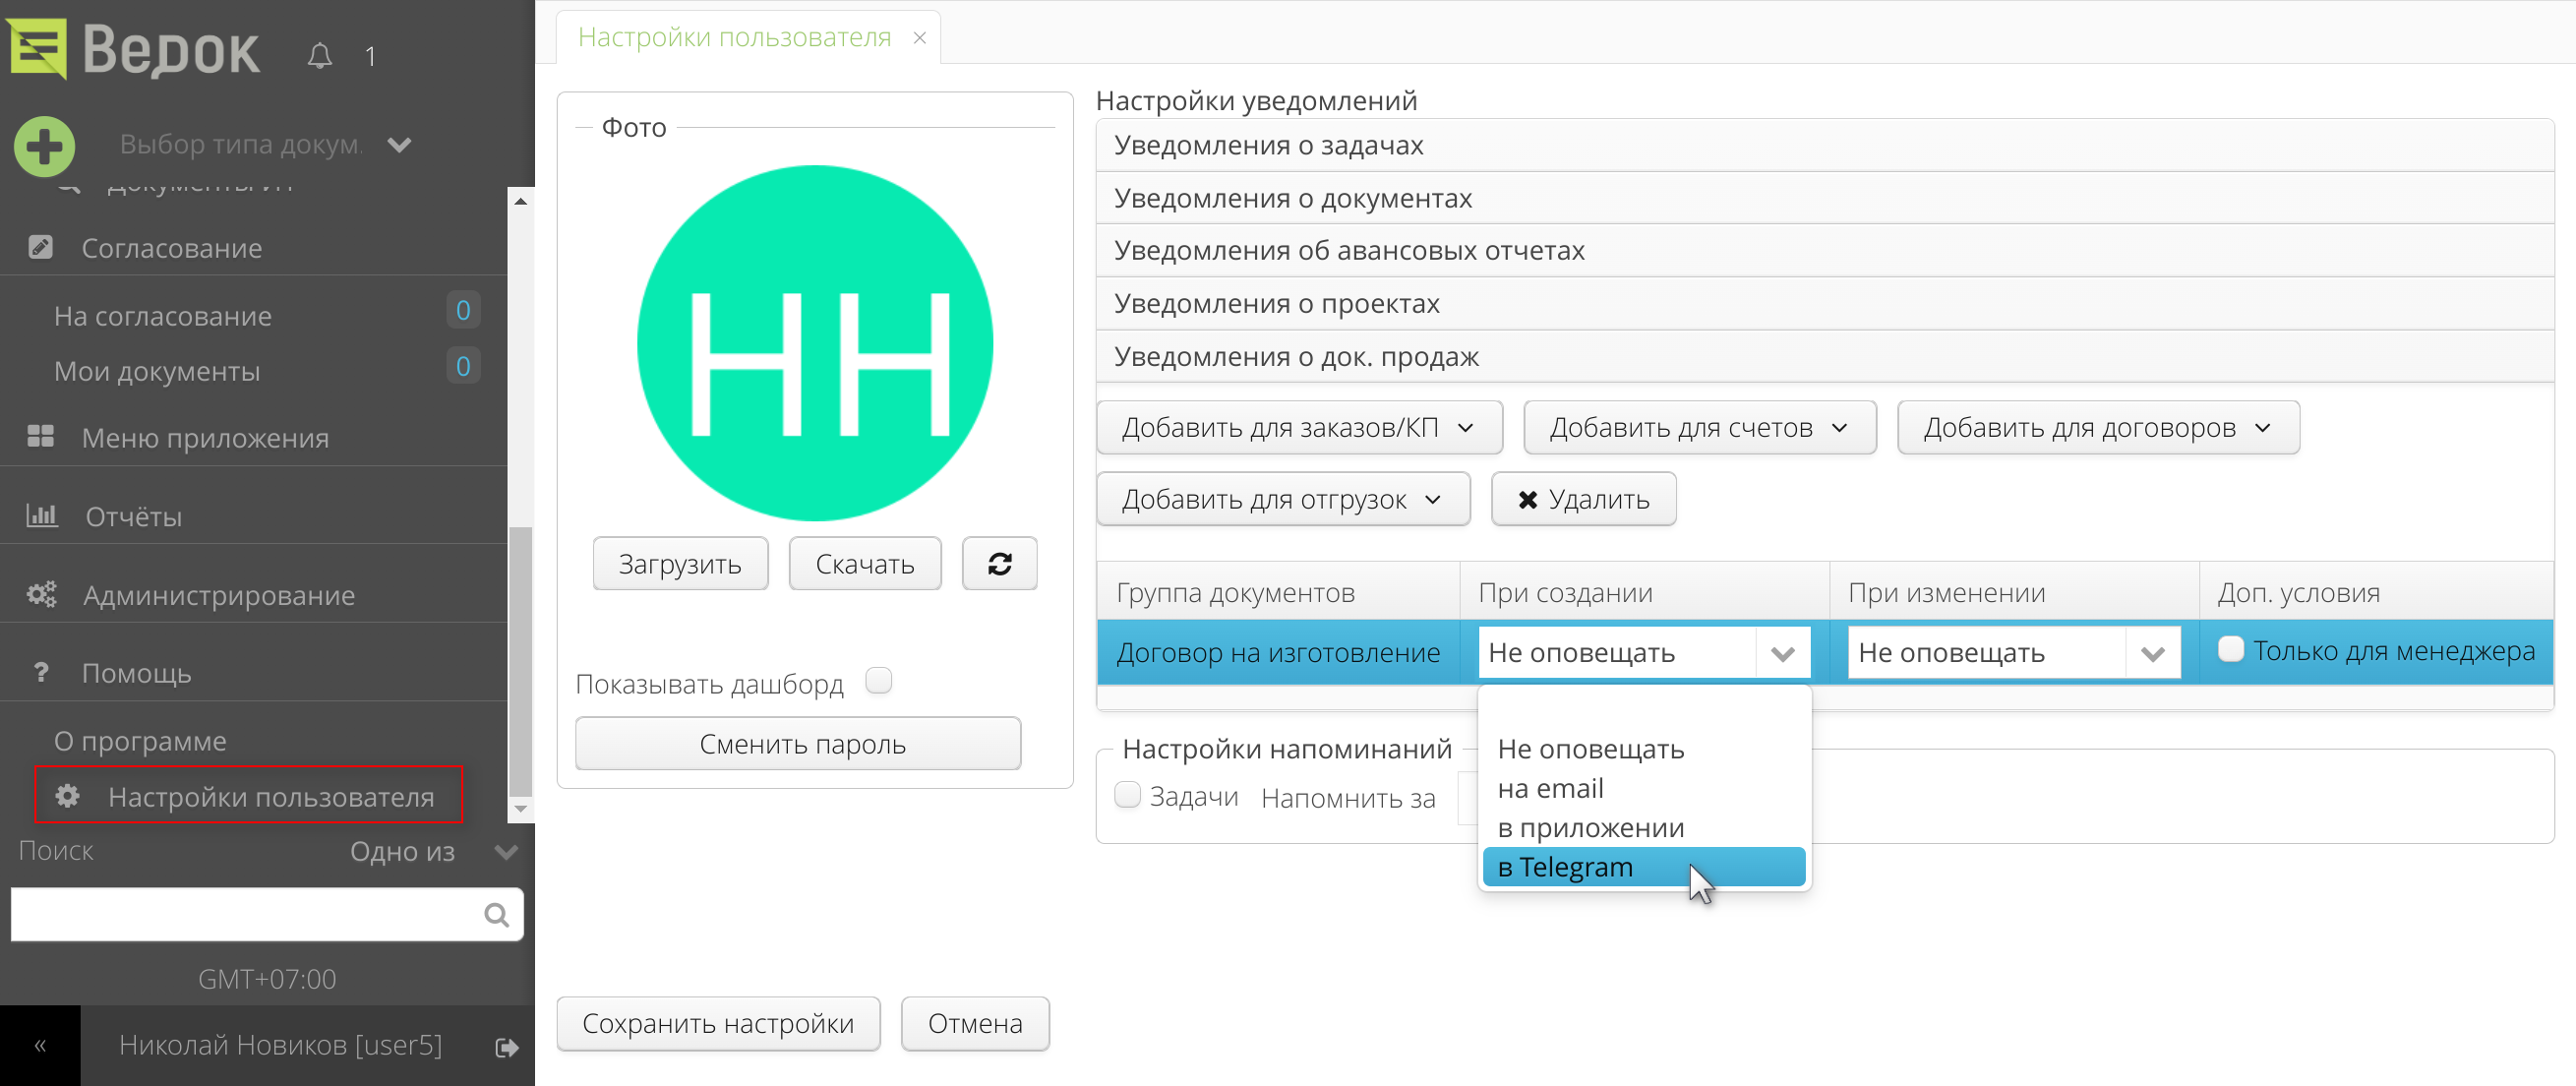Click the logout icon next to username
2576x1086 pixels.
click(x=507, y=1046)
